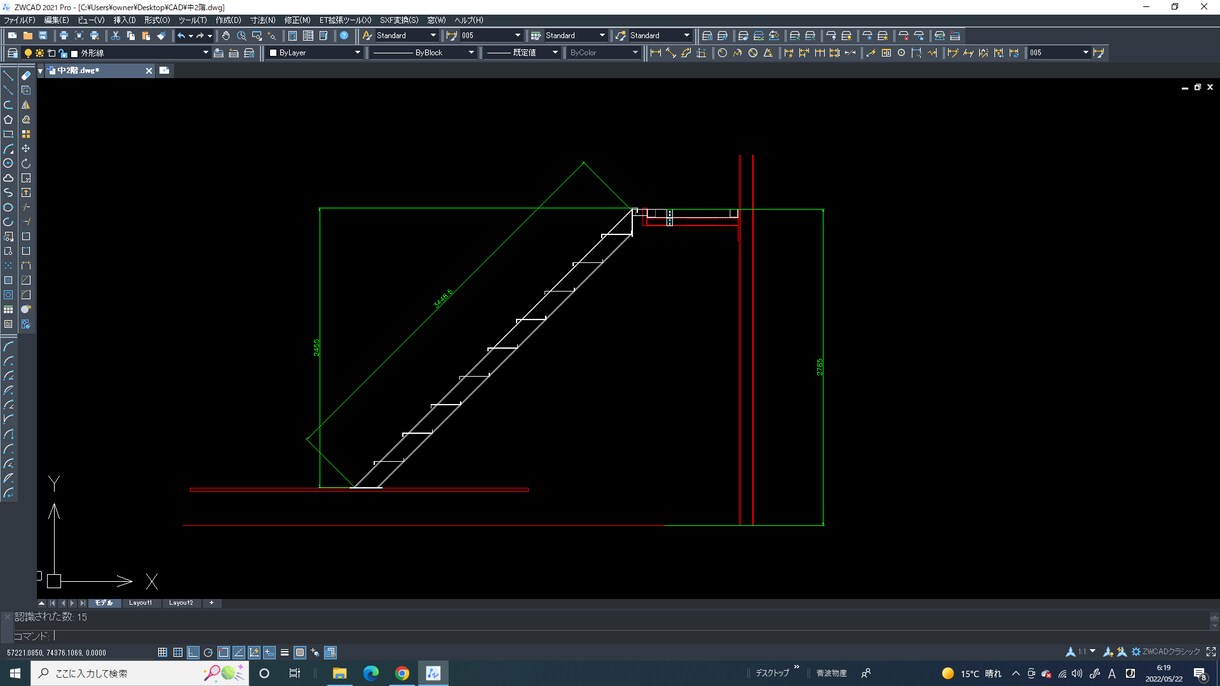
Task: Open the 005 dimension style dropdown
Action: pyautogui.click(x=491, y=36)
